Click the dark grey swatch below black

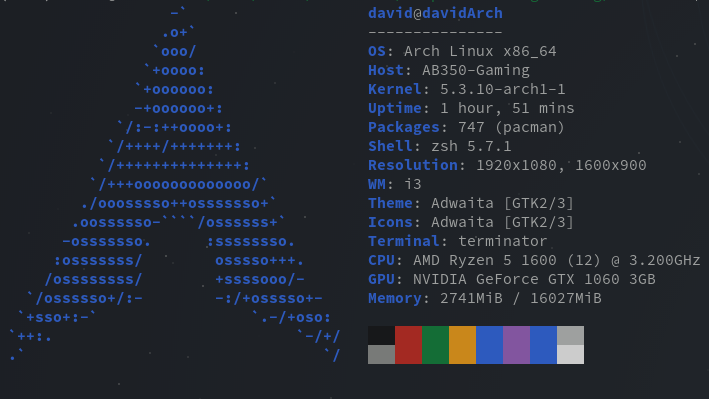381,355
